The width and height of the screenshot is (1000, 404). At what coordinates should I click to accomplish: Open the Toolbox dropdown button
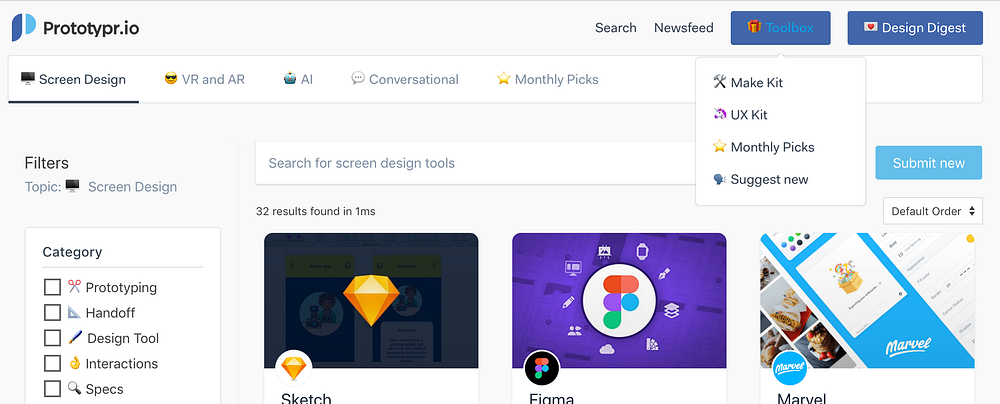pyautogui.click(x=781, y=28)
